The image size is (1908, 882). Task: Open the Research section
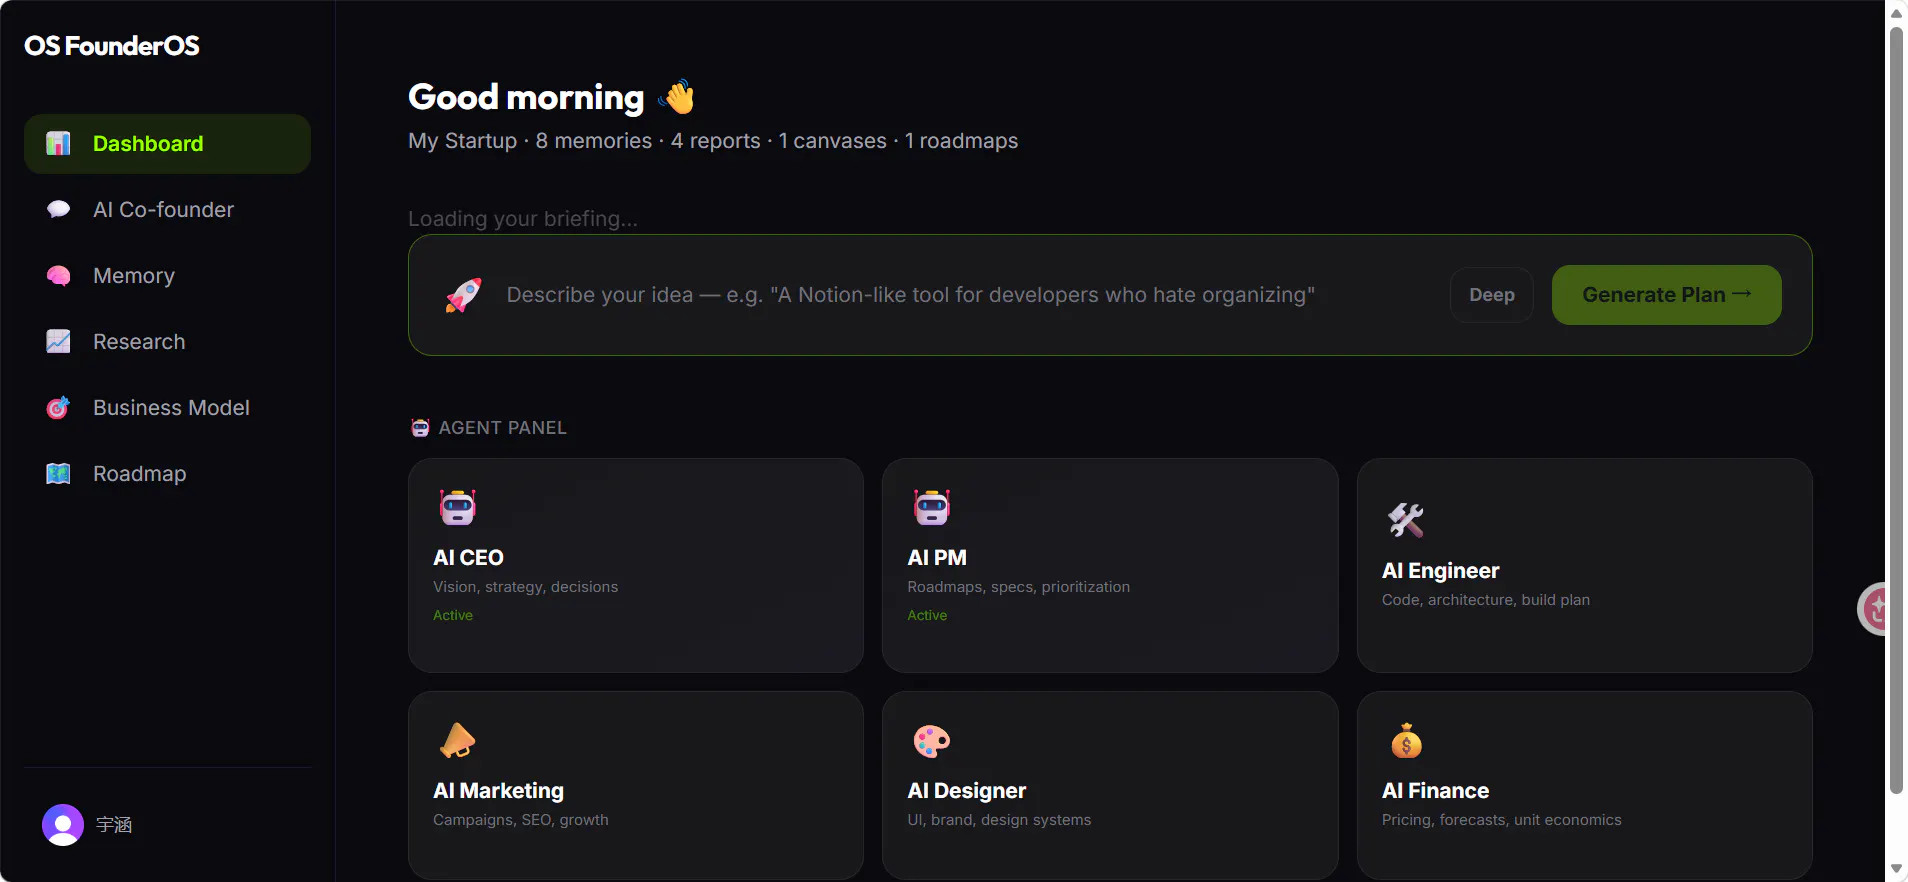click(x=167, y=342)
